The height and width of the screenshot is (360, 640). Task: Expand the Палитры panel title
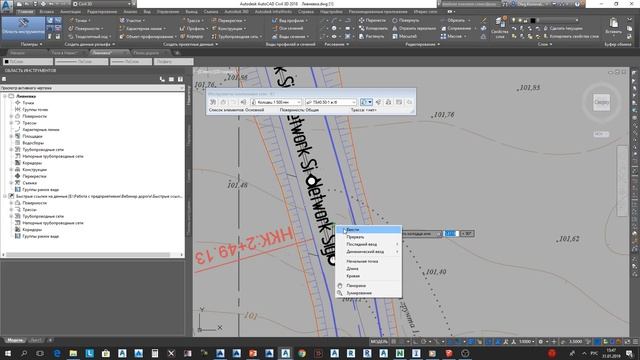(x=31, y=44)
